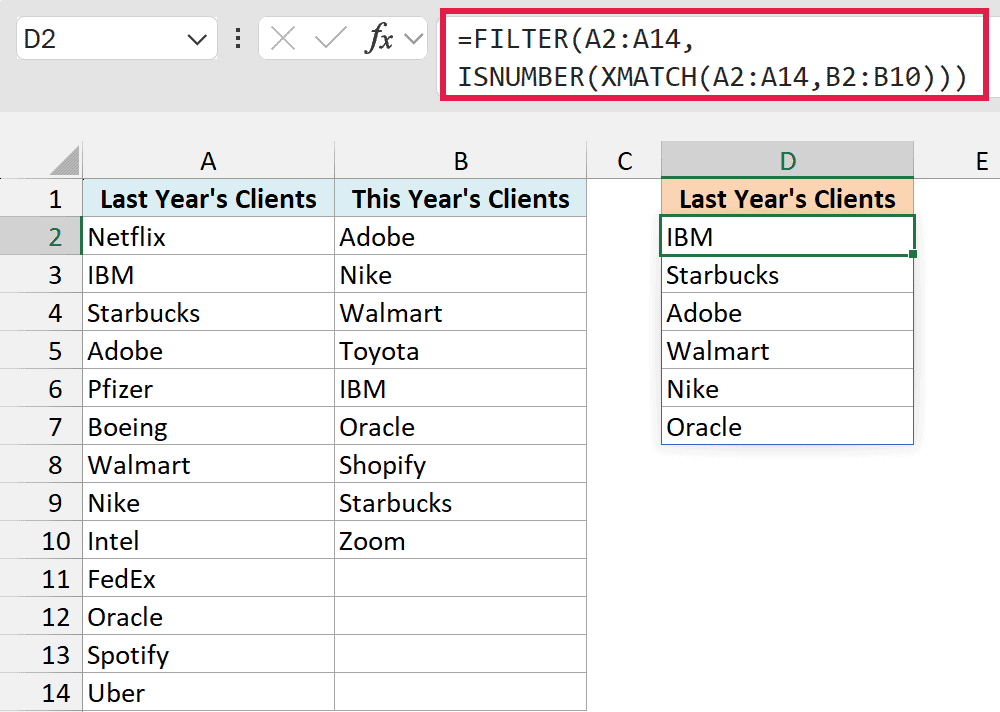Image resolution: width=1000 pixels, height=712 pixels.
Task: Select row 8 header
Action: pos(41,464)
